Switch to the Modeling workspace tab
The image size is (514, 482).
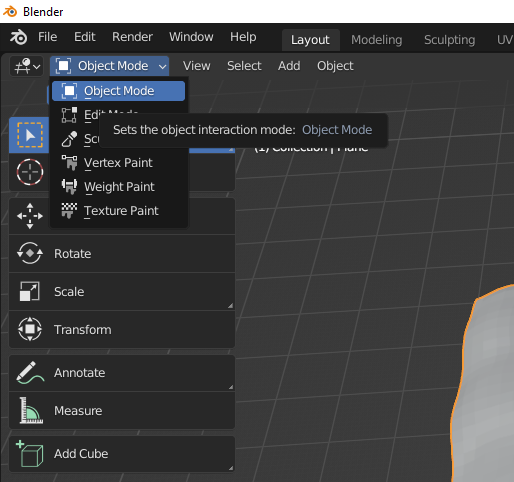click(x=376, y=40)
